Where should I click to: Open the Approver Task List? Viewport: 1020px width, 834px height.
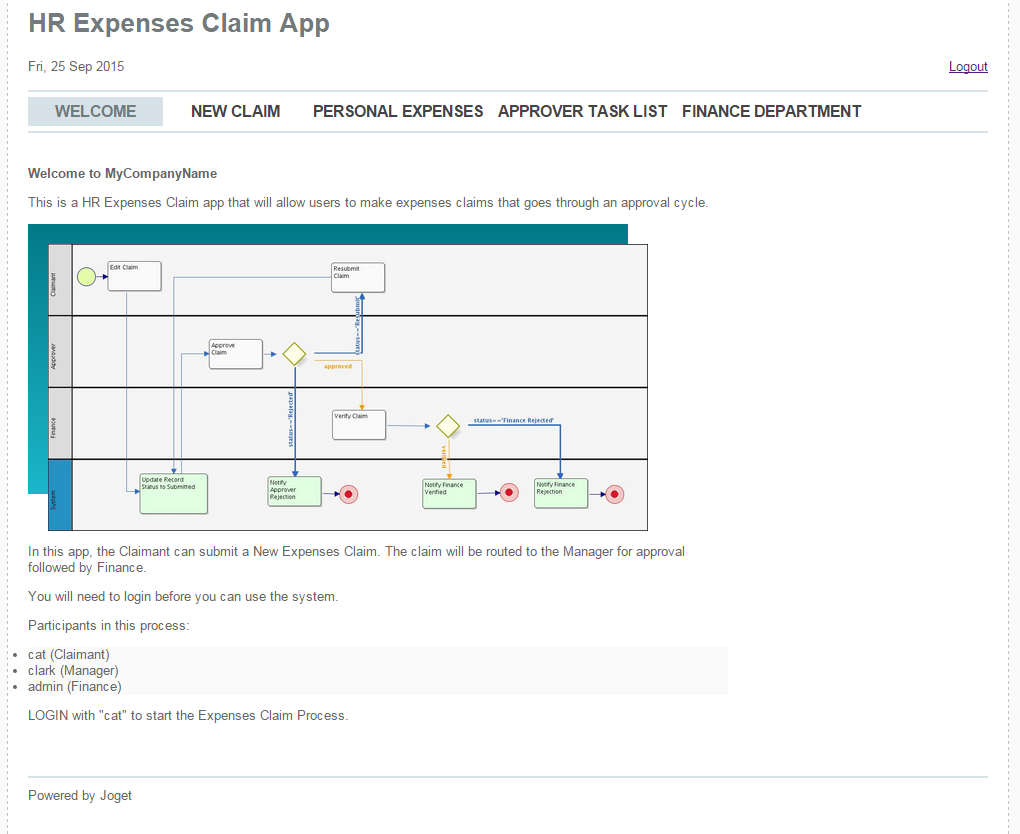[582, 112]
